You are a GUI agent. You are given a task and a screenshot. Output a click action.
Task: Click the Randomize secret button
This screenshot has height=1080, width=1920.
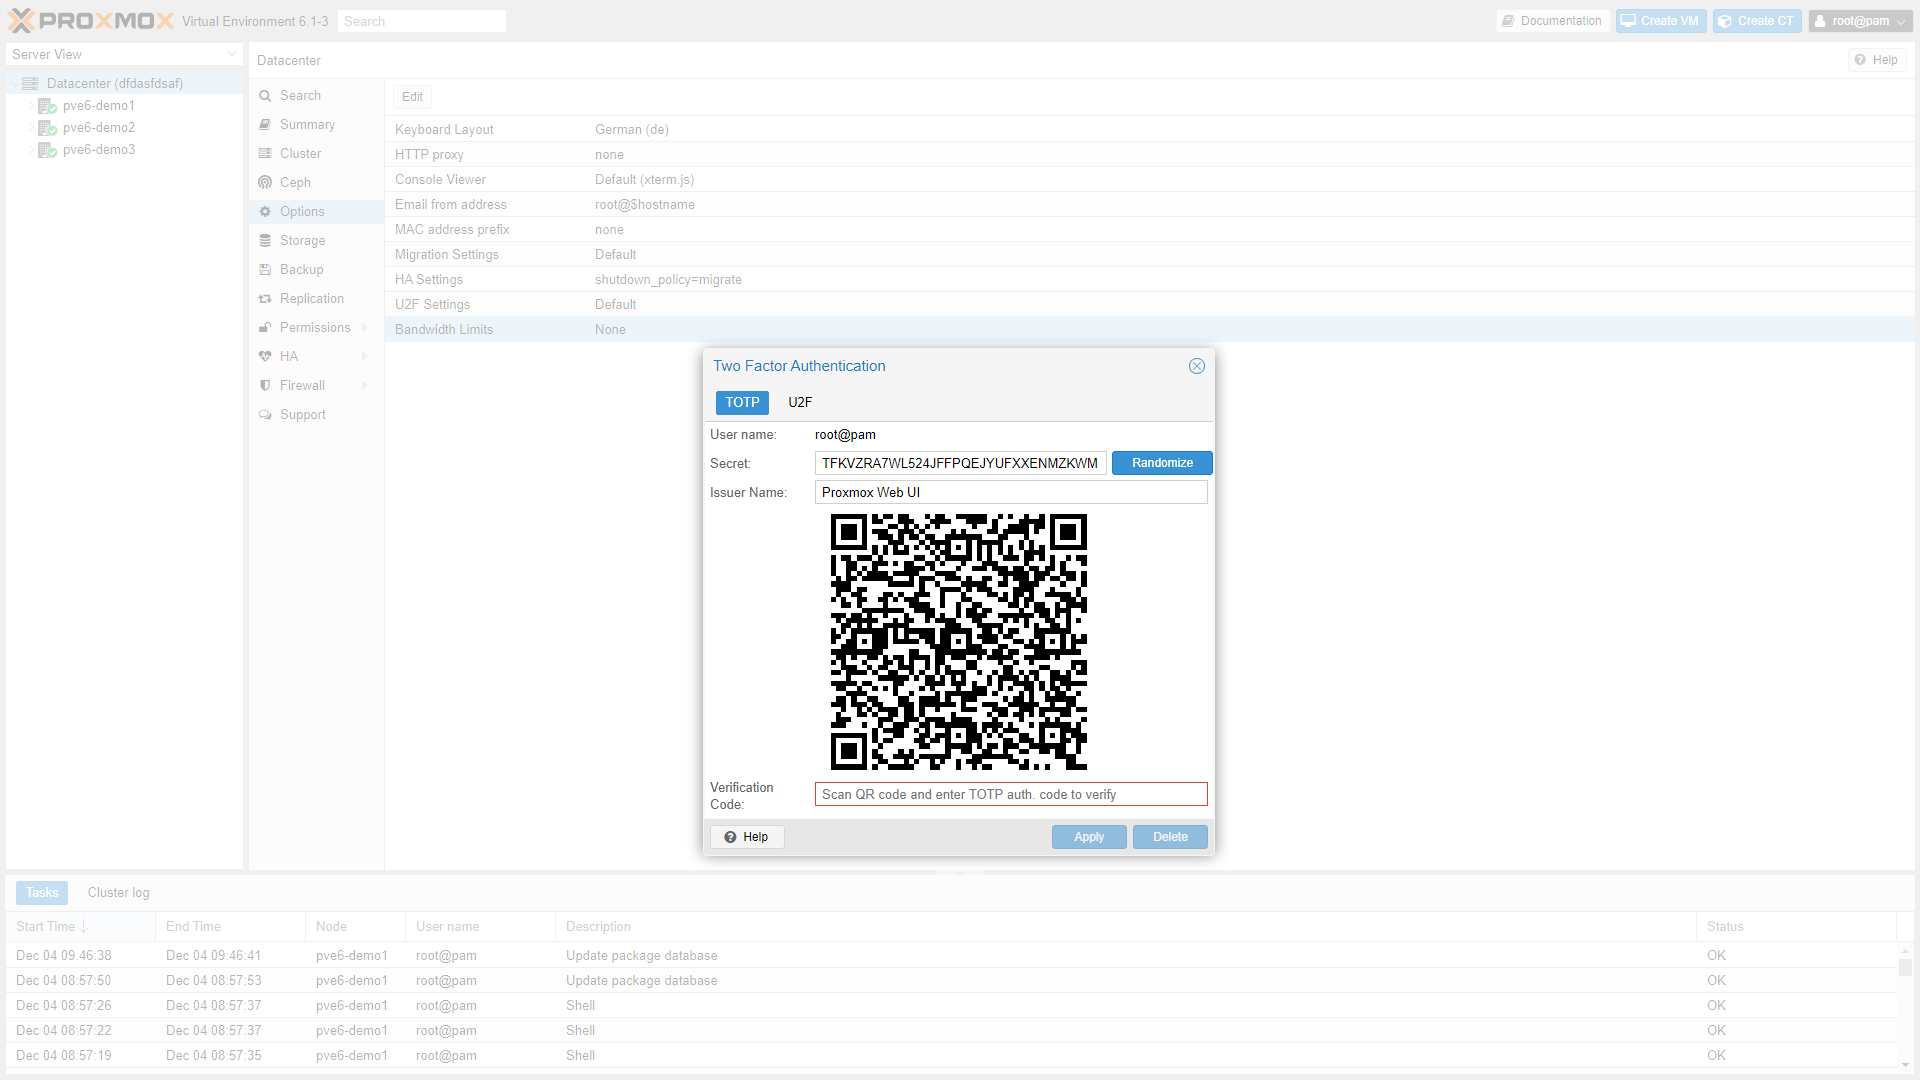[x=1162, y=463]
